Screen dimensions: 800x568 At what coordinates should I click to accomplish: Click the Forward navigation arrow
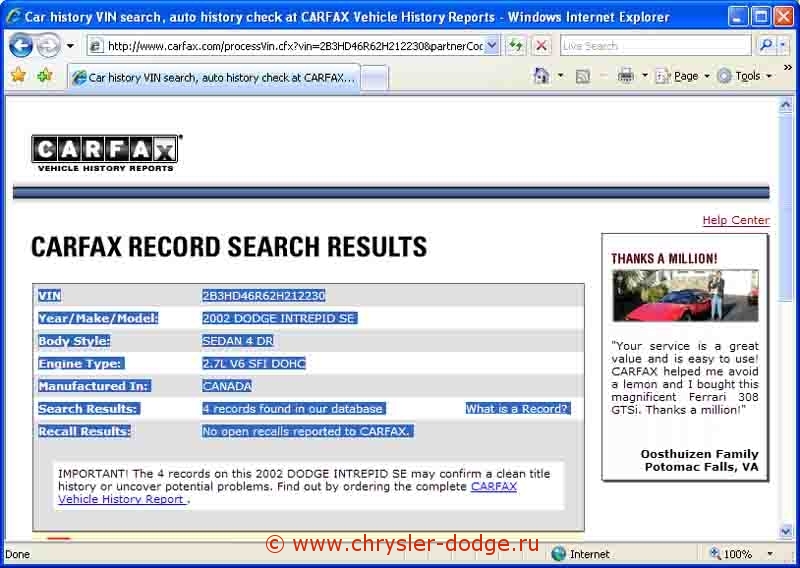tap(48, 46)
